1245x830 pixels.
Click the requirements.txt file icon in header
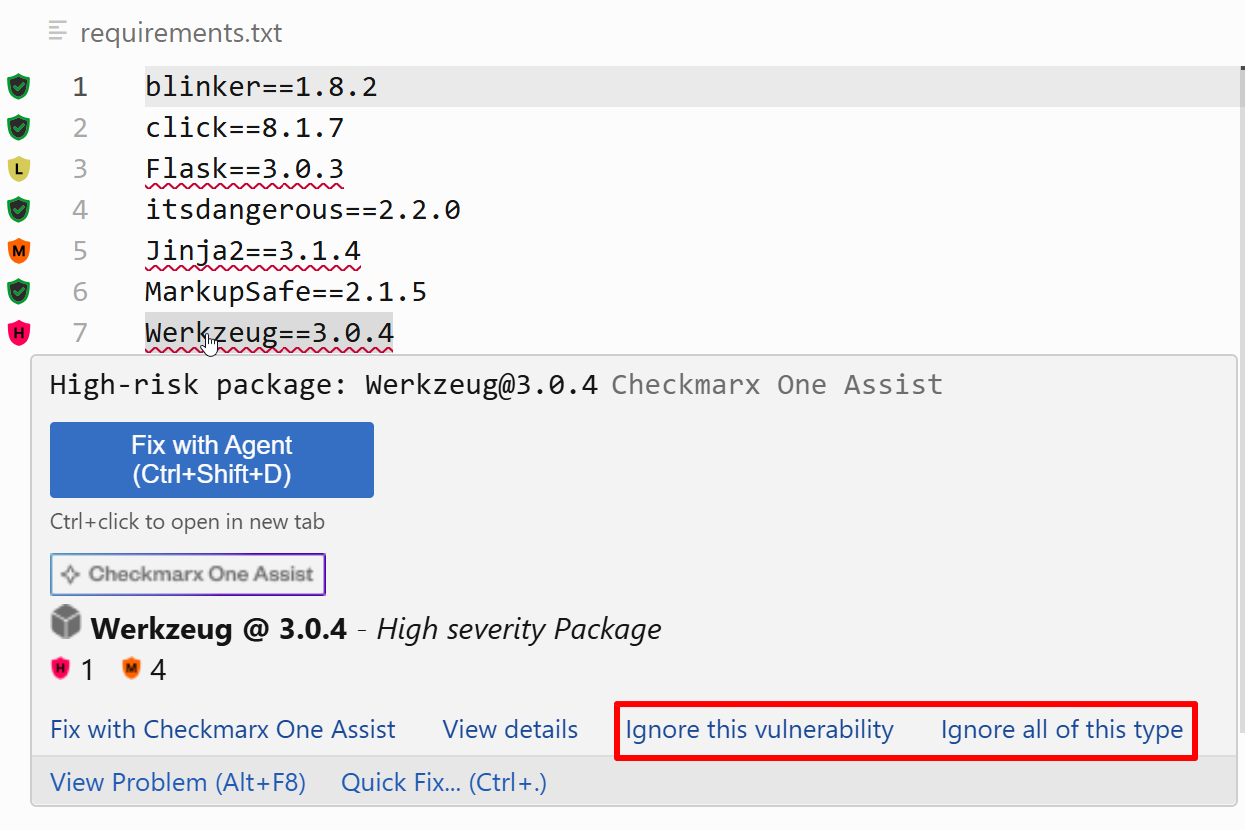[x=58, y=32]
